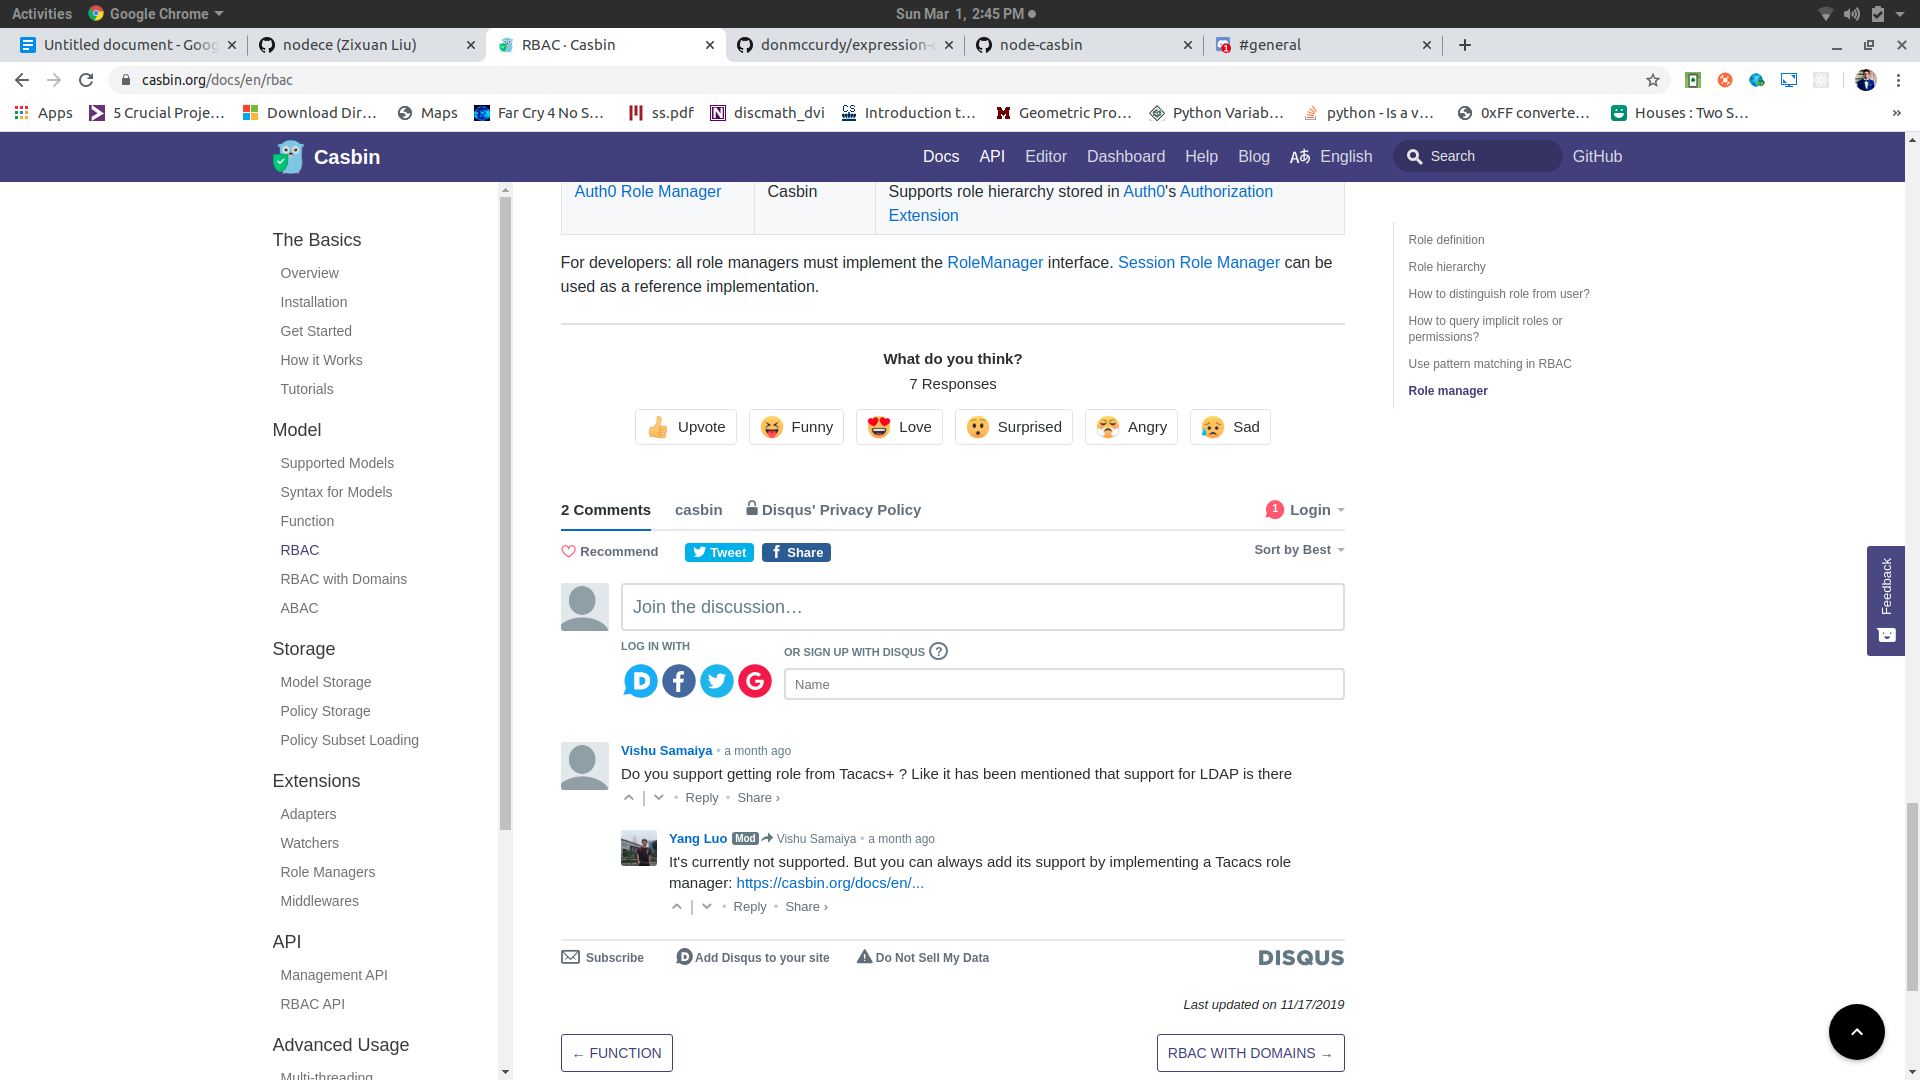1920x1080 pixels.
Task: Log in with the Google icon
Action: (755, 681)
